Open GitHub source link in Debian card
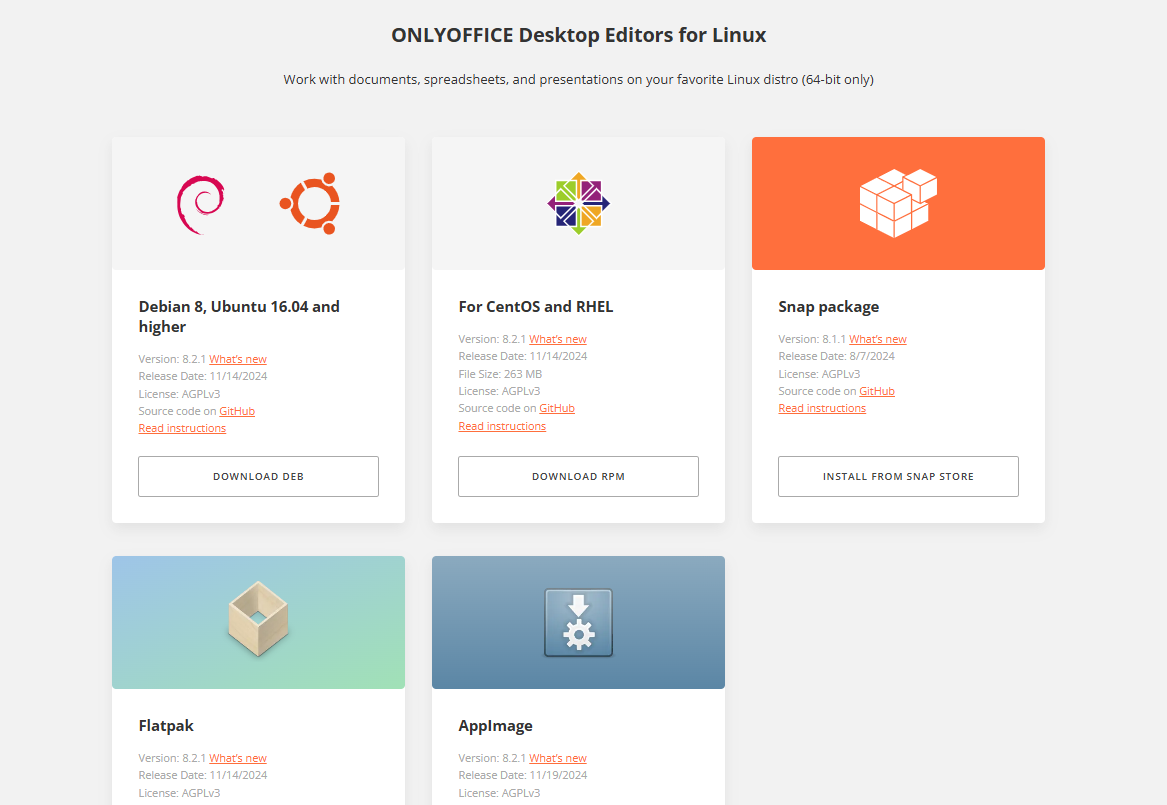This screenshot has width=1167, height=805. click(x=237, y=411)
